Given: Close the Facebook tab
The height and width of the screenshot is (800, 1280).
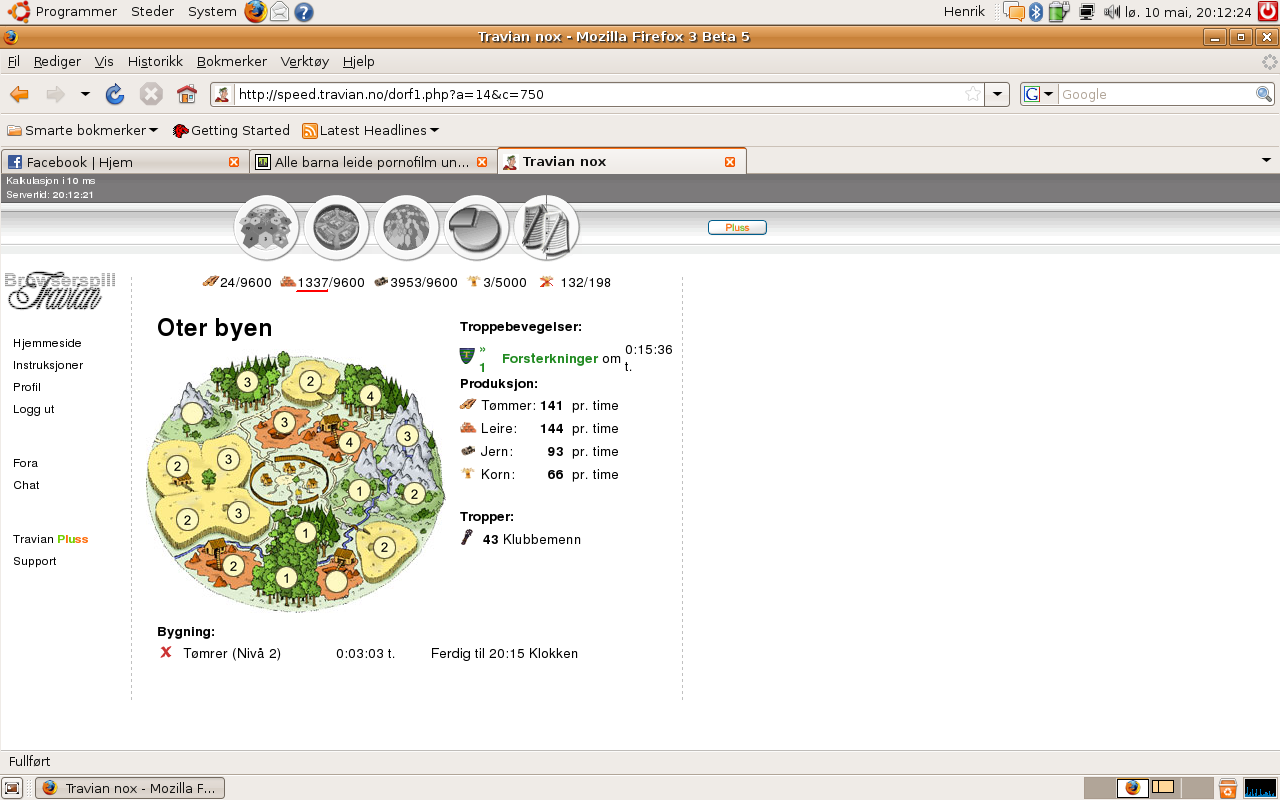Looking at the screenshot, I should pyautogui.click(x=234, y=162).
